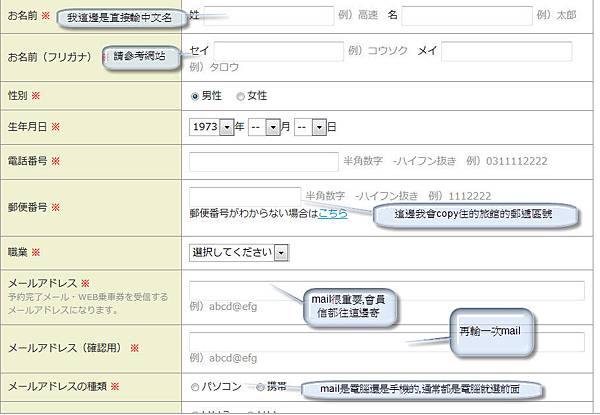
Task: Expand the 職業 選択してください dropdown
Action: (239, 253)
